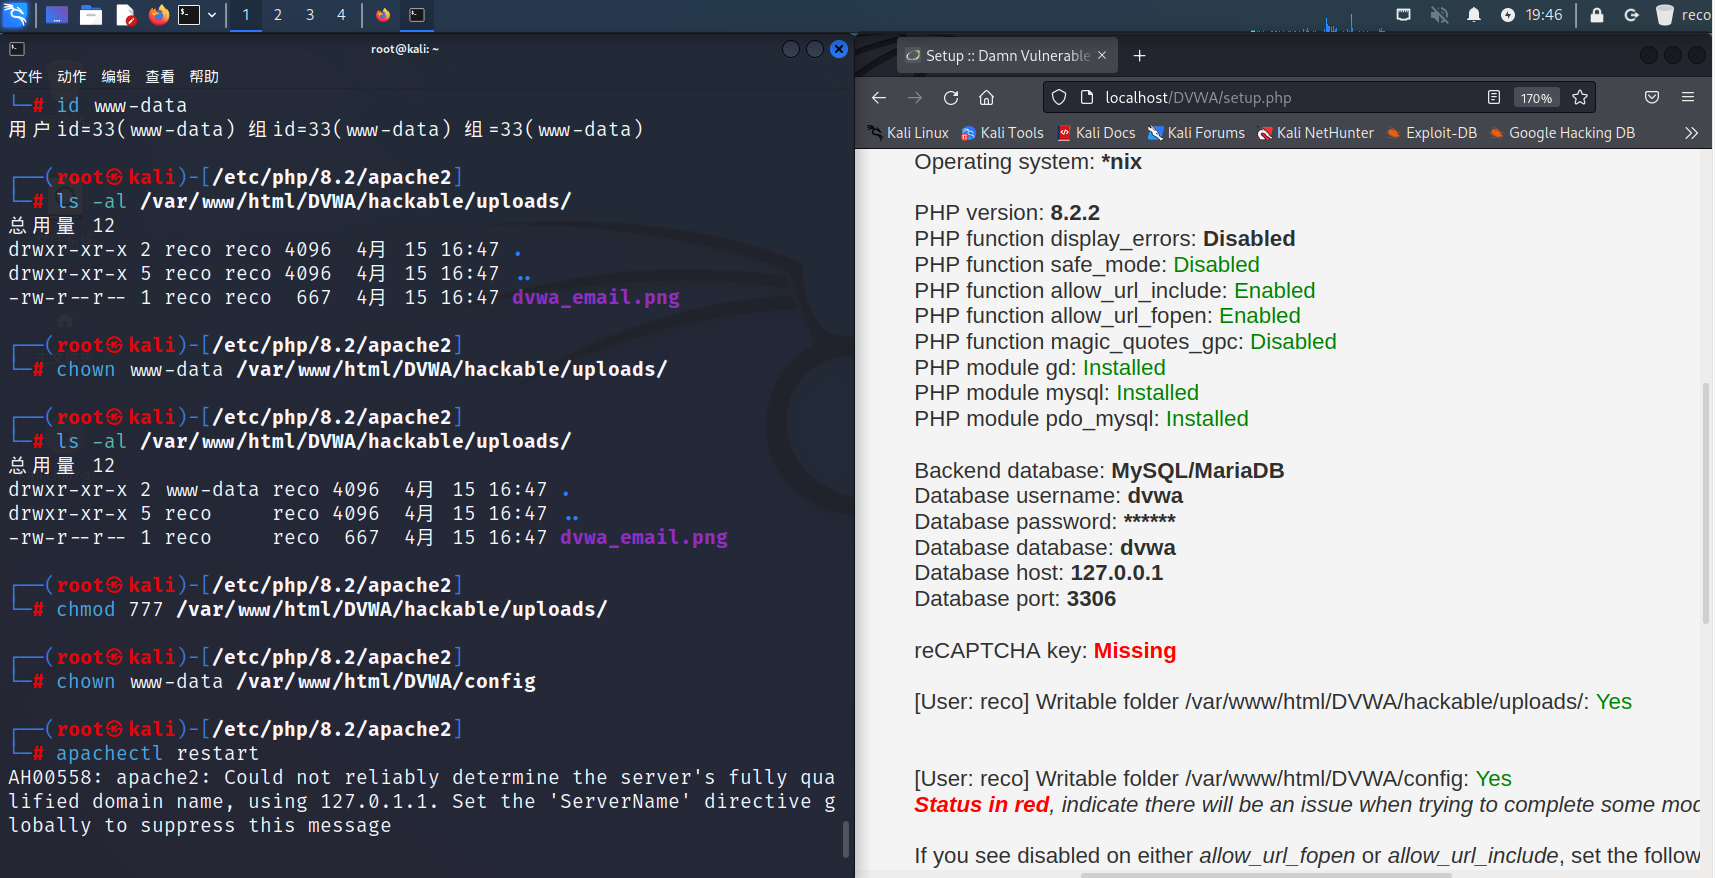Image resolution: width=1715 pixels, height=878 pixels.
Task: Open terminal 文件 menu
Action: (28, 77)
